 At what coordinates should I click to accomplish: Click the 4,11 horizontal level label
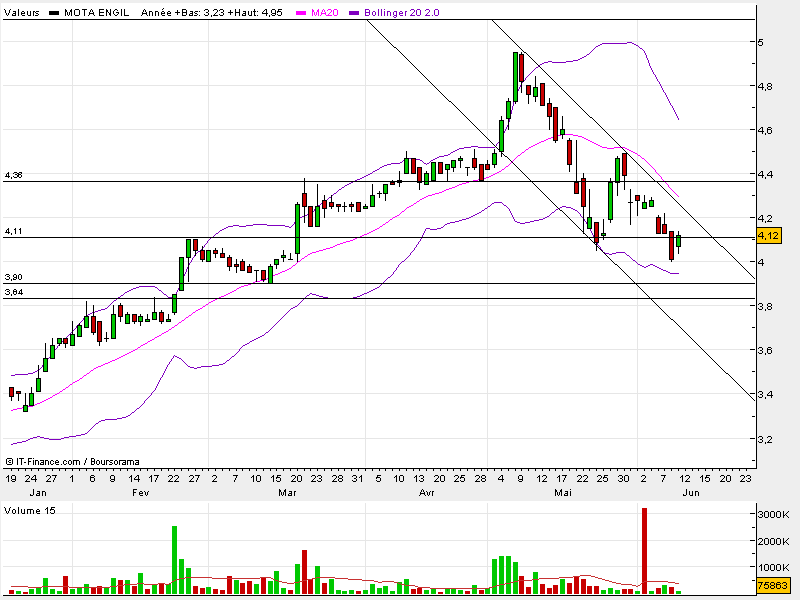click(x=14, y=231)
